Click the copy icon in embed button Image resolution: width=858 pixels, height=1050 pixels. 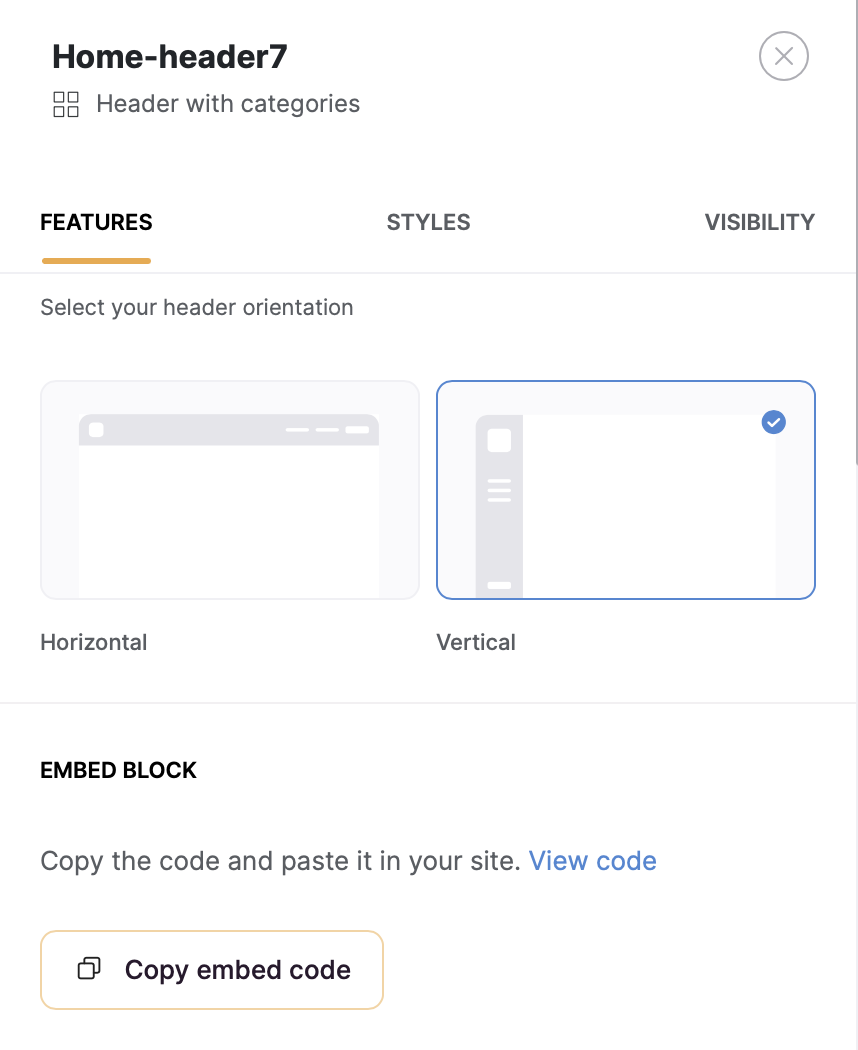(89, 968)
